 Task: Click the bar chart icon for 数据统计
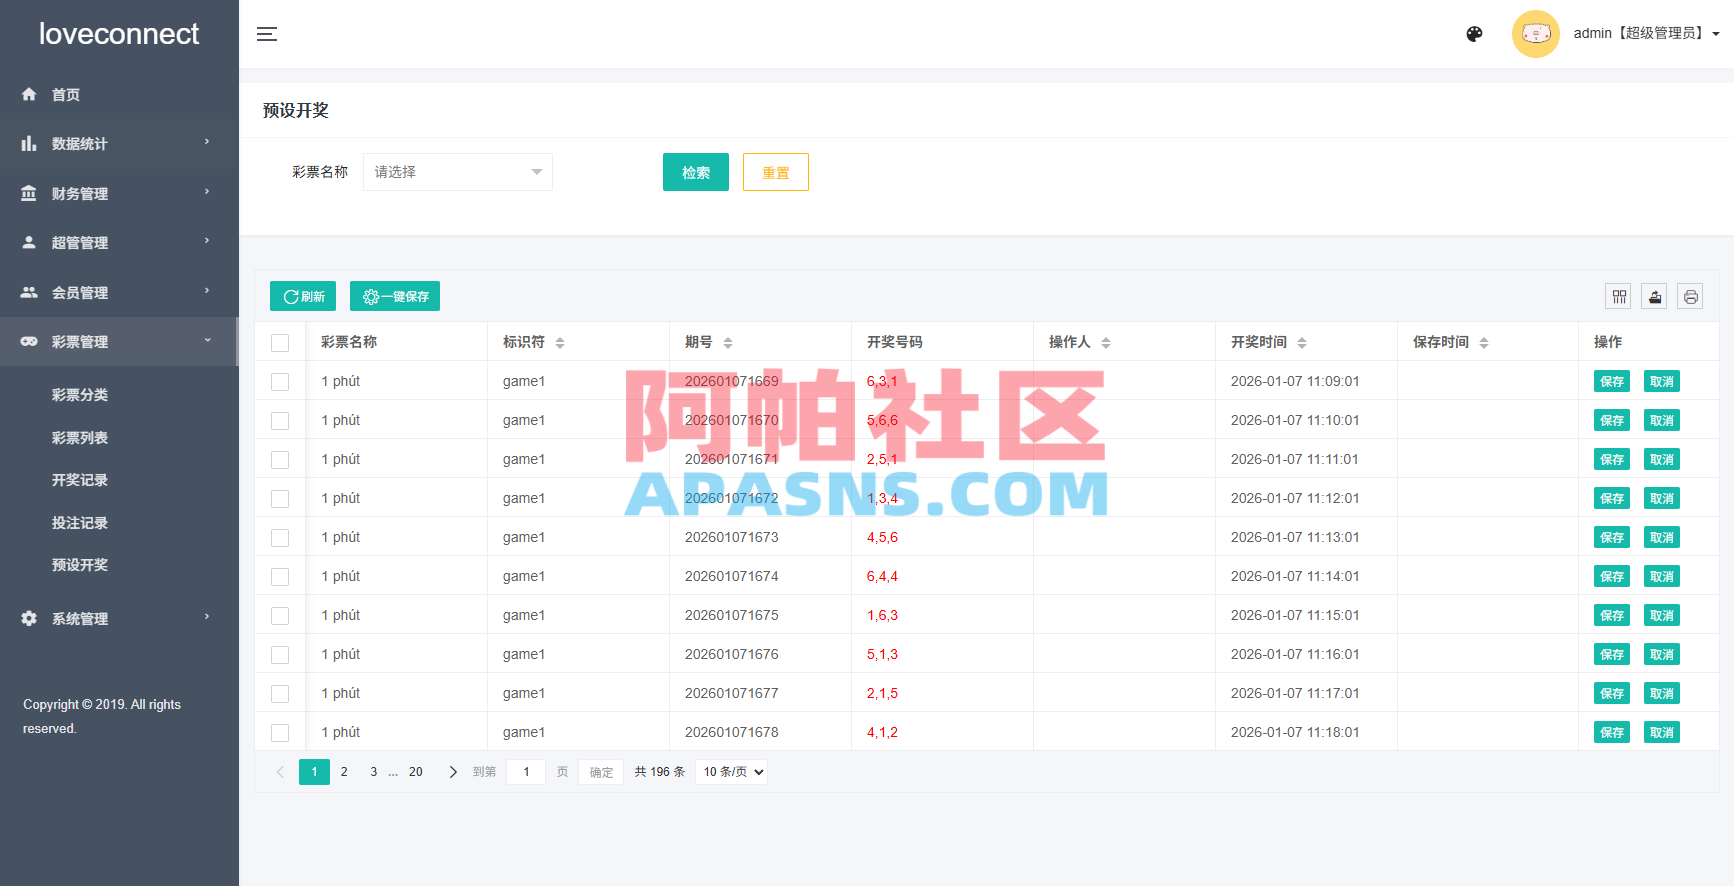(29, 144)
